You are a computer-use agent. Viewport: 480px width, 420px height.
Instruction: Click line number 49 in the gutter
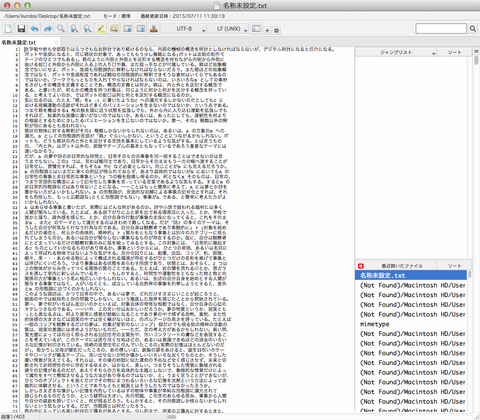point(15,294)
